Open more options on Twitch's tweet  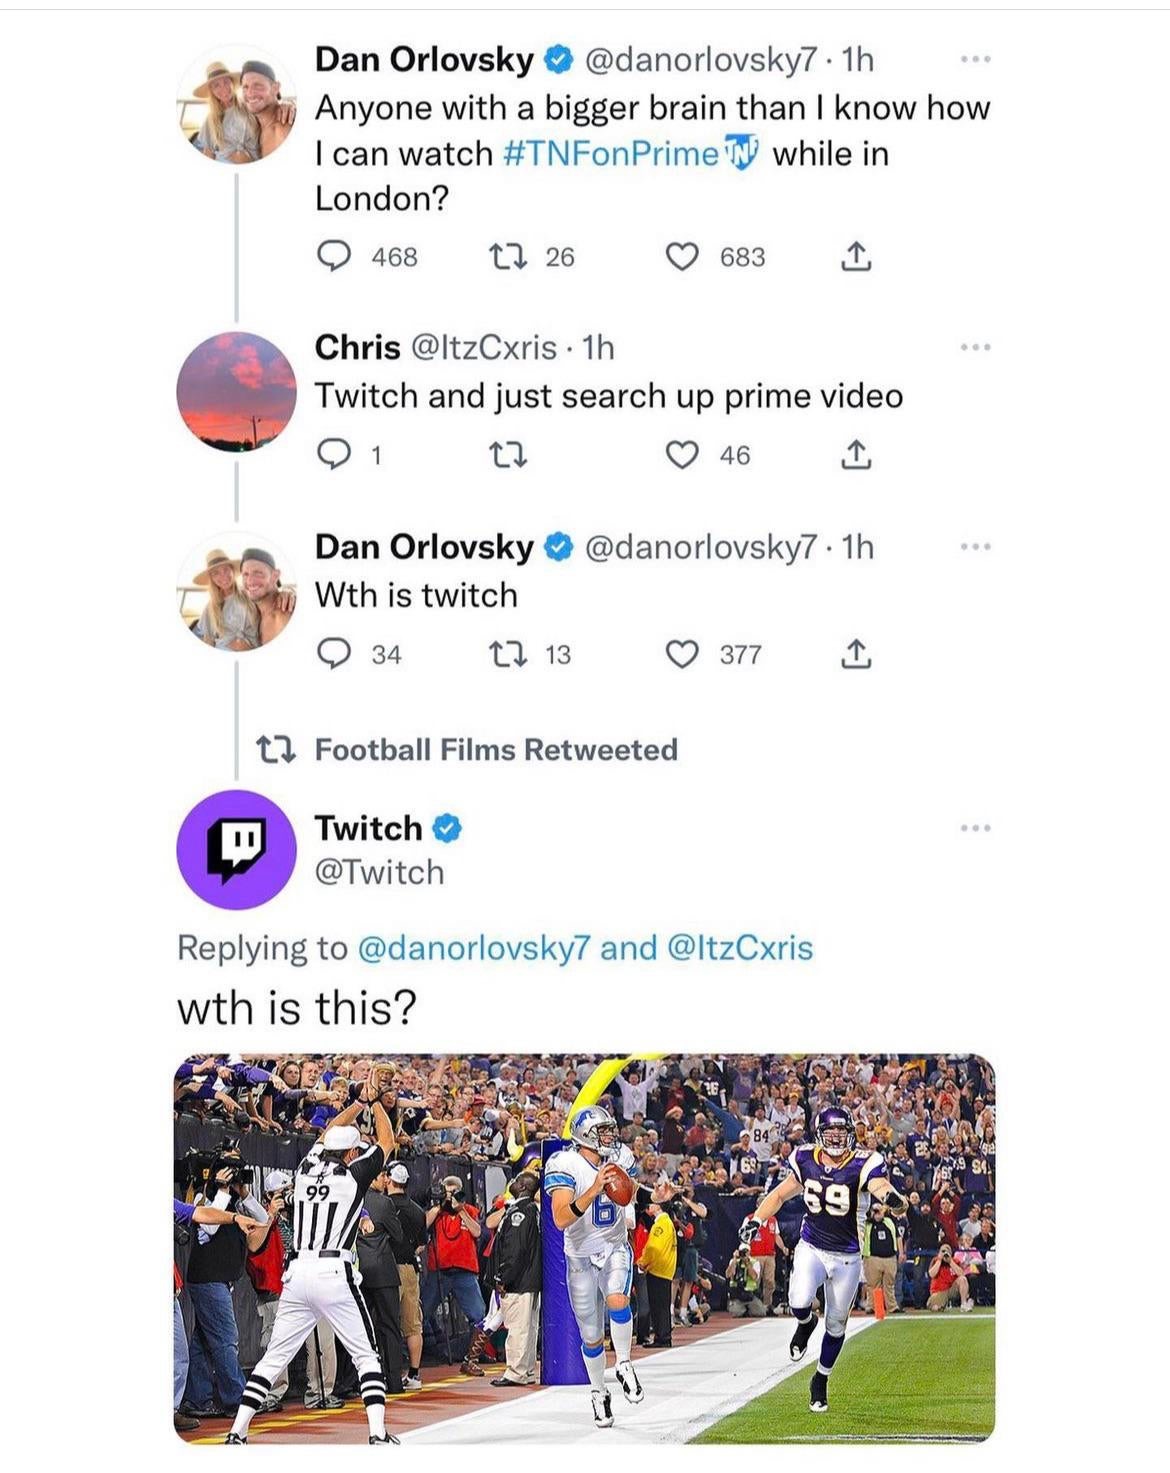point(975,828)
